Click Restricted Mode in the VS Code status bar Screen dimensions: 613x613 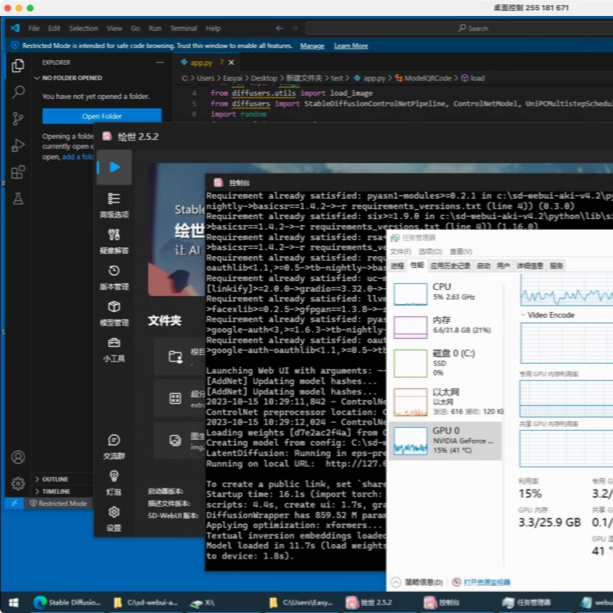pos(59,503)
